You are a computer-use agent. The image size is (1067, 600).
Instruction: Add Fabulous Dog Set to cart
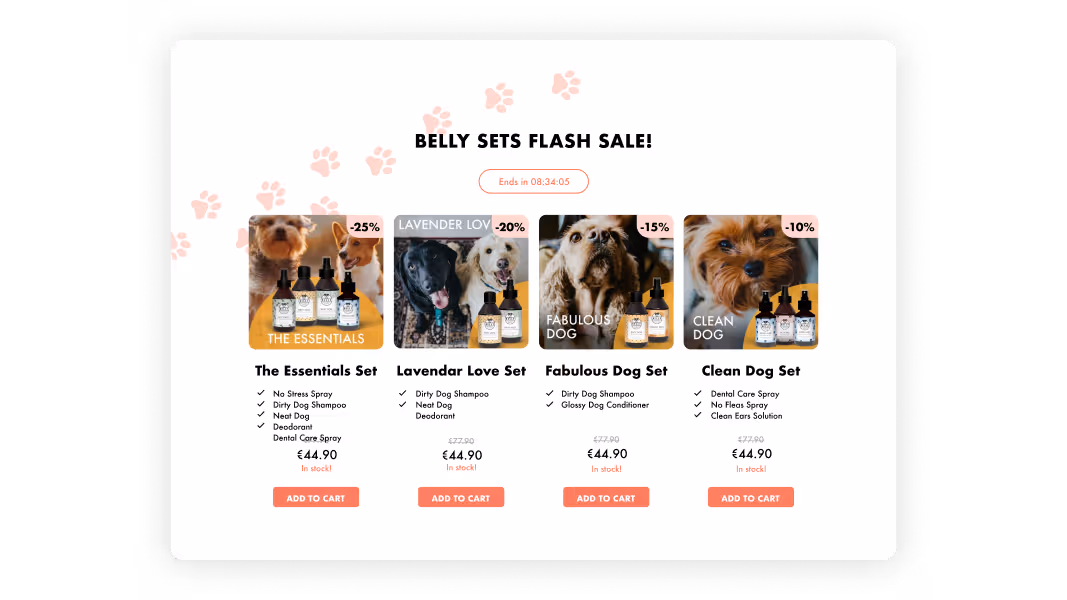[606, 497]
